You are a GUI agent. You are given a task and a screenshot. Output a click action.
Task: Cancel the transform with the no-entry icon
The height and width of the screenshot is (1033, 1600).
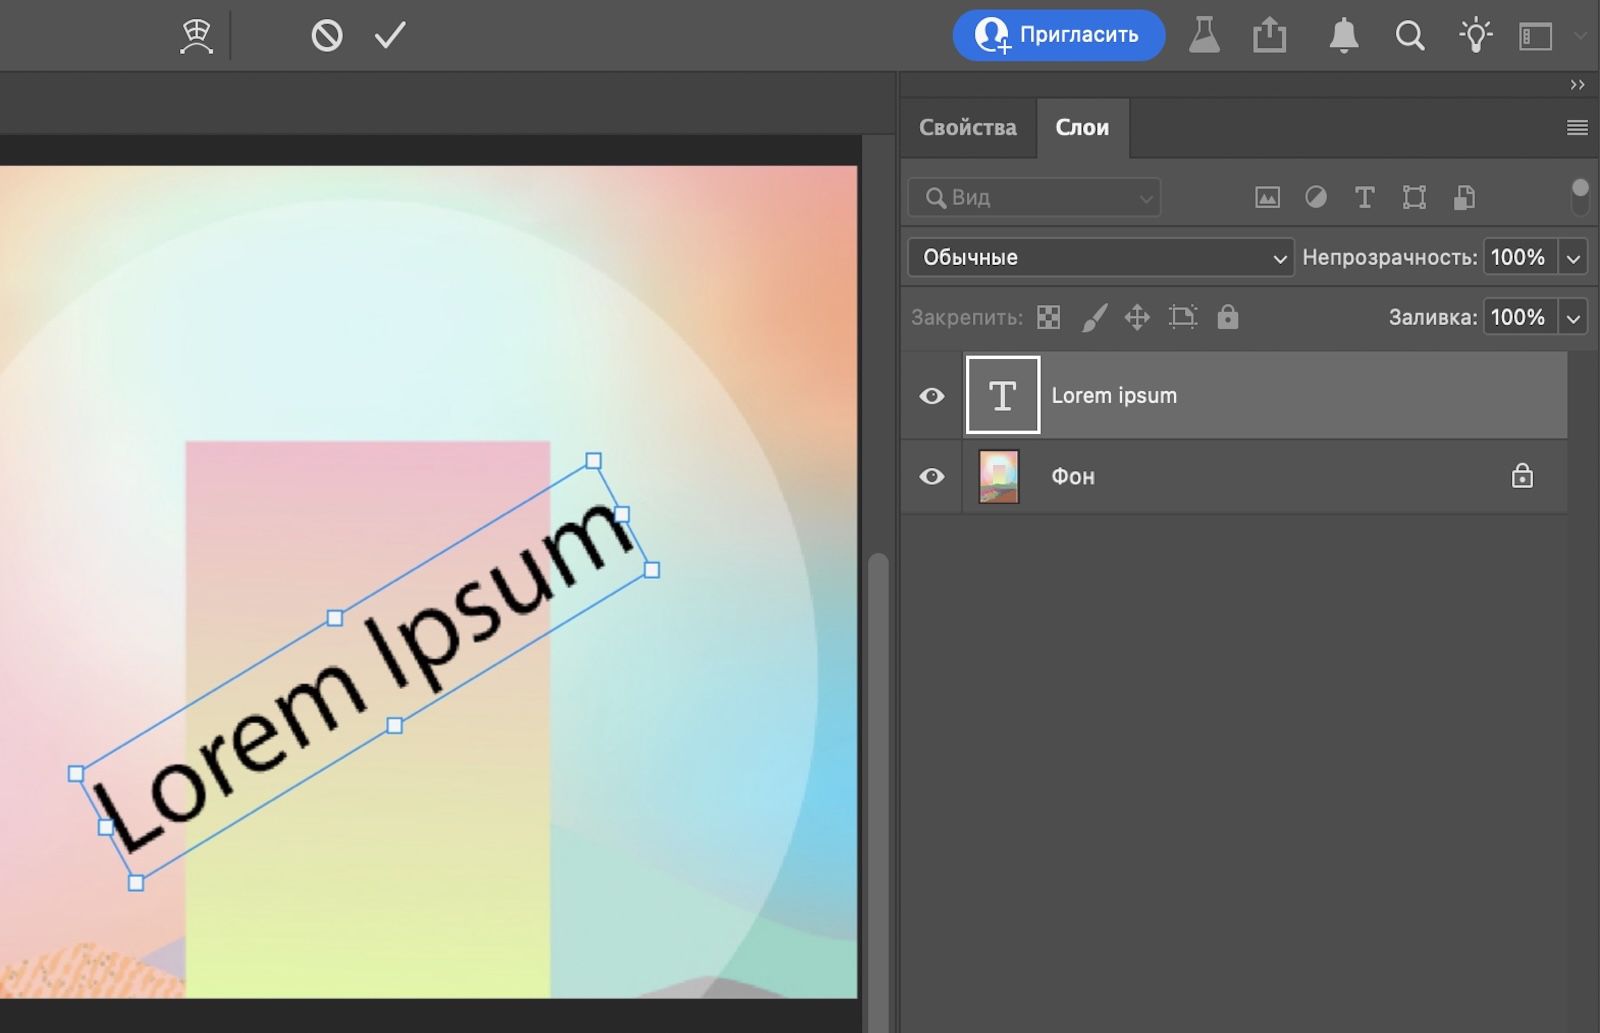tap(327, 36)
